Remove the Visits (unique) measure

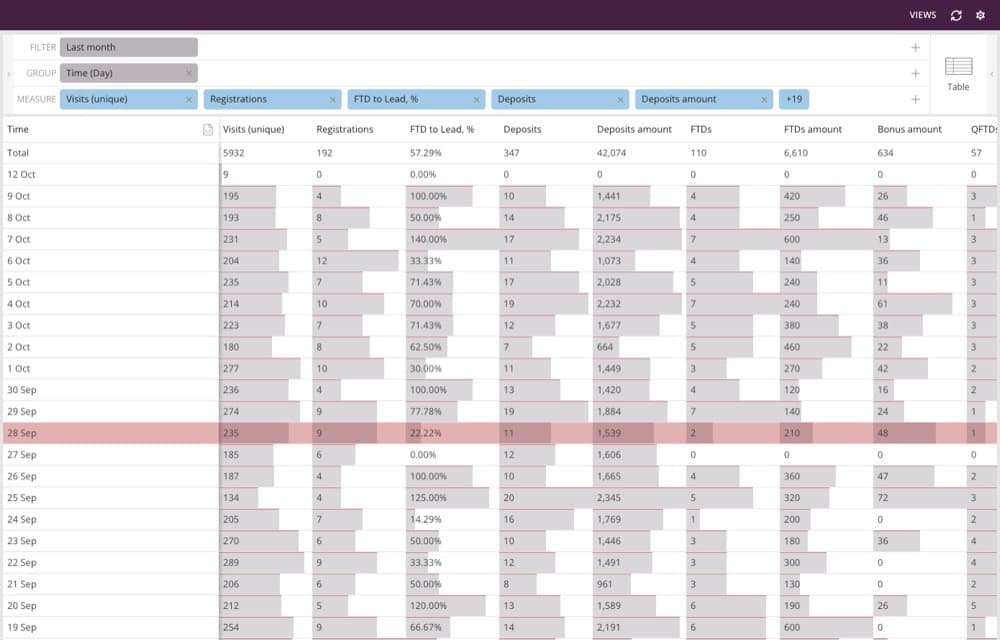pyautogui.click(x=189, y=99)
